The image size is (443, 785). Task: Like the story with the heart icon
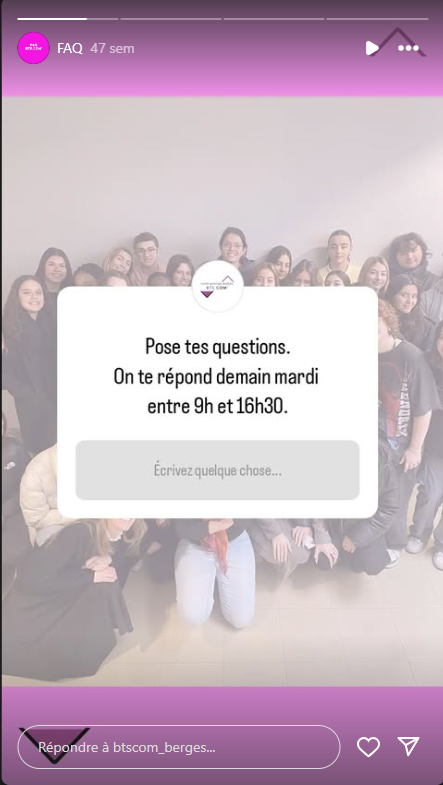[x=368, y=747]
